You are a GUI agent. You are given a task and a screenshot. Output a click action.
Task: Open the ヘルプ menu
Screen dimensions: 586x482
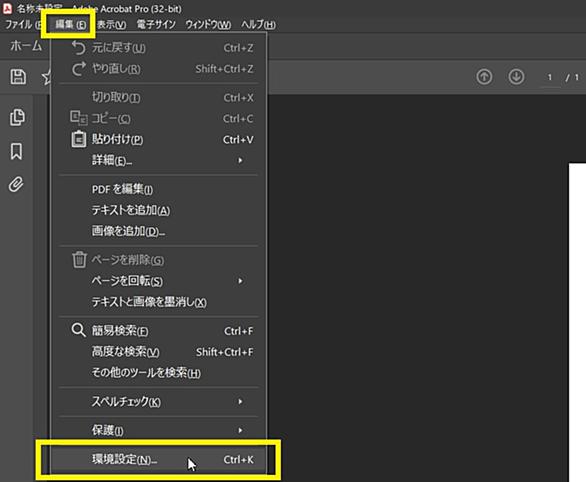[258, 25]
